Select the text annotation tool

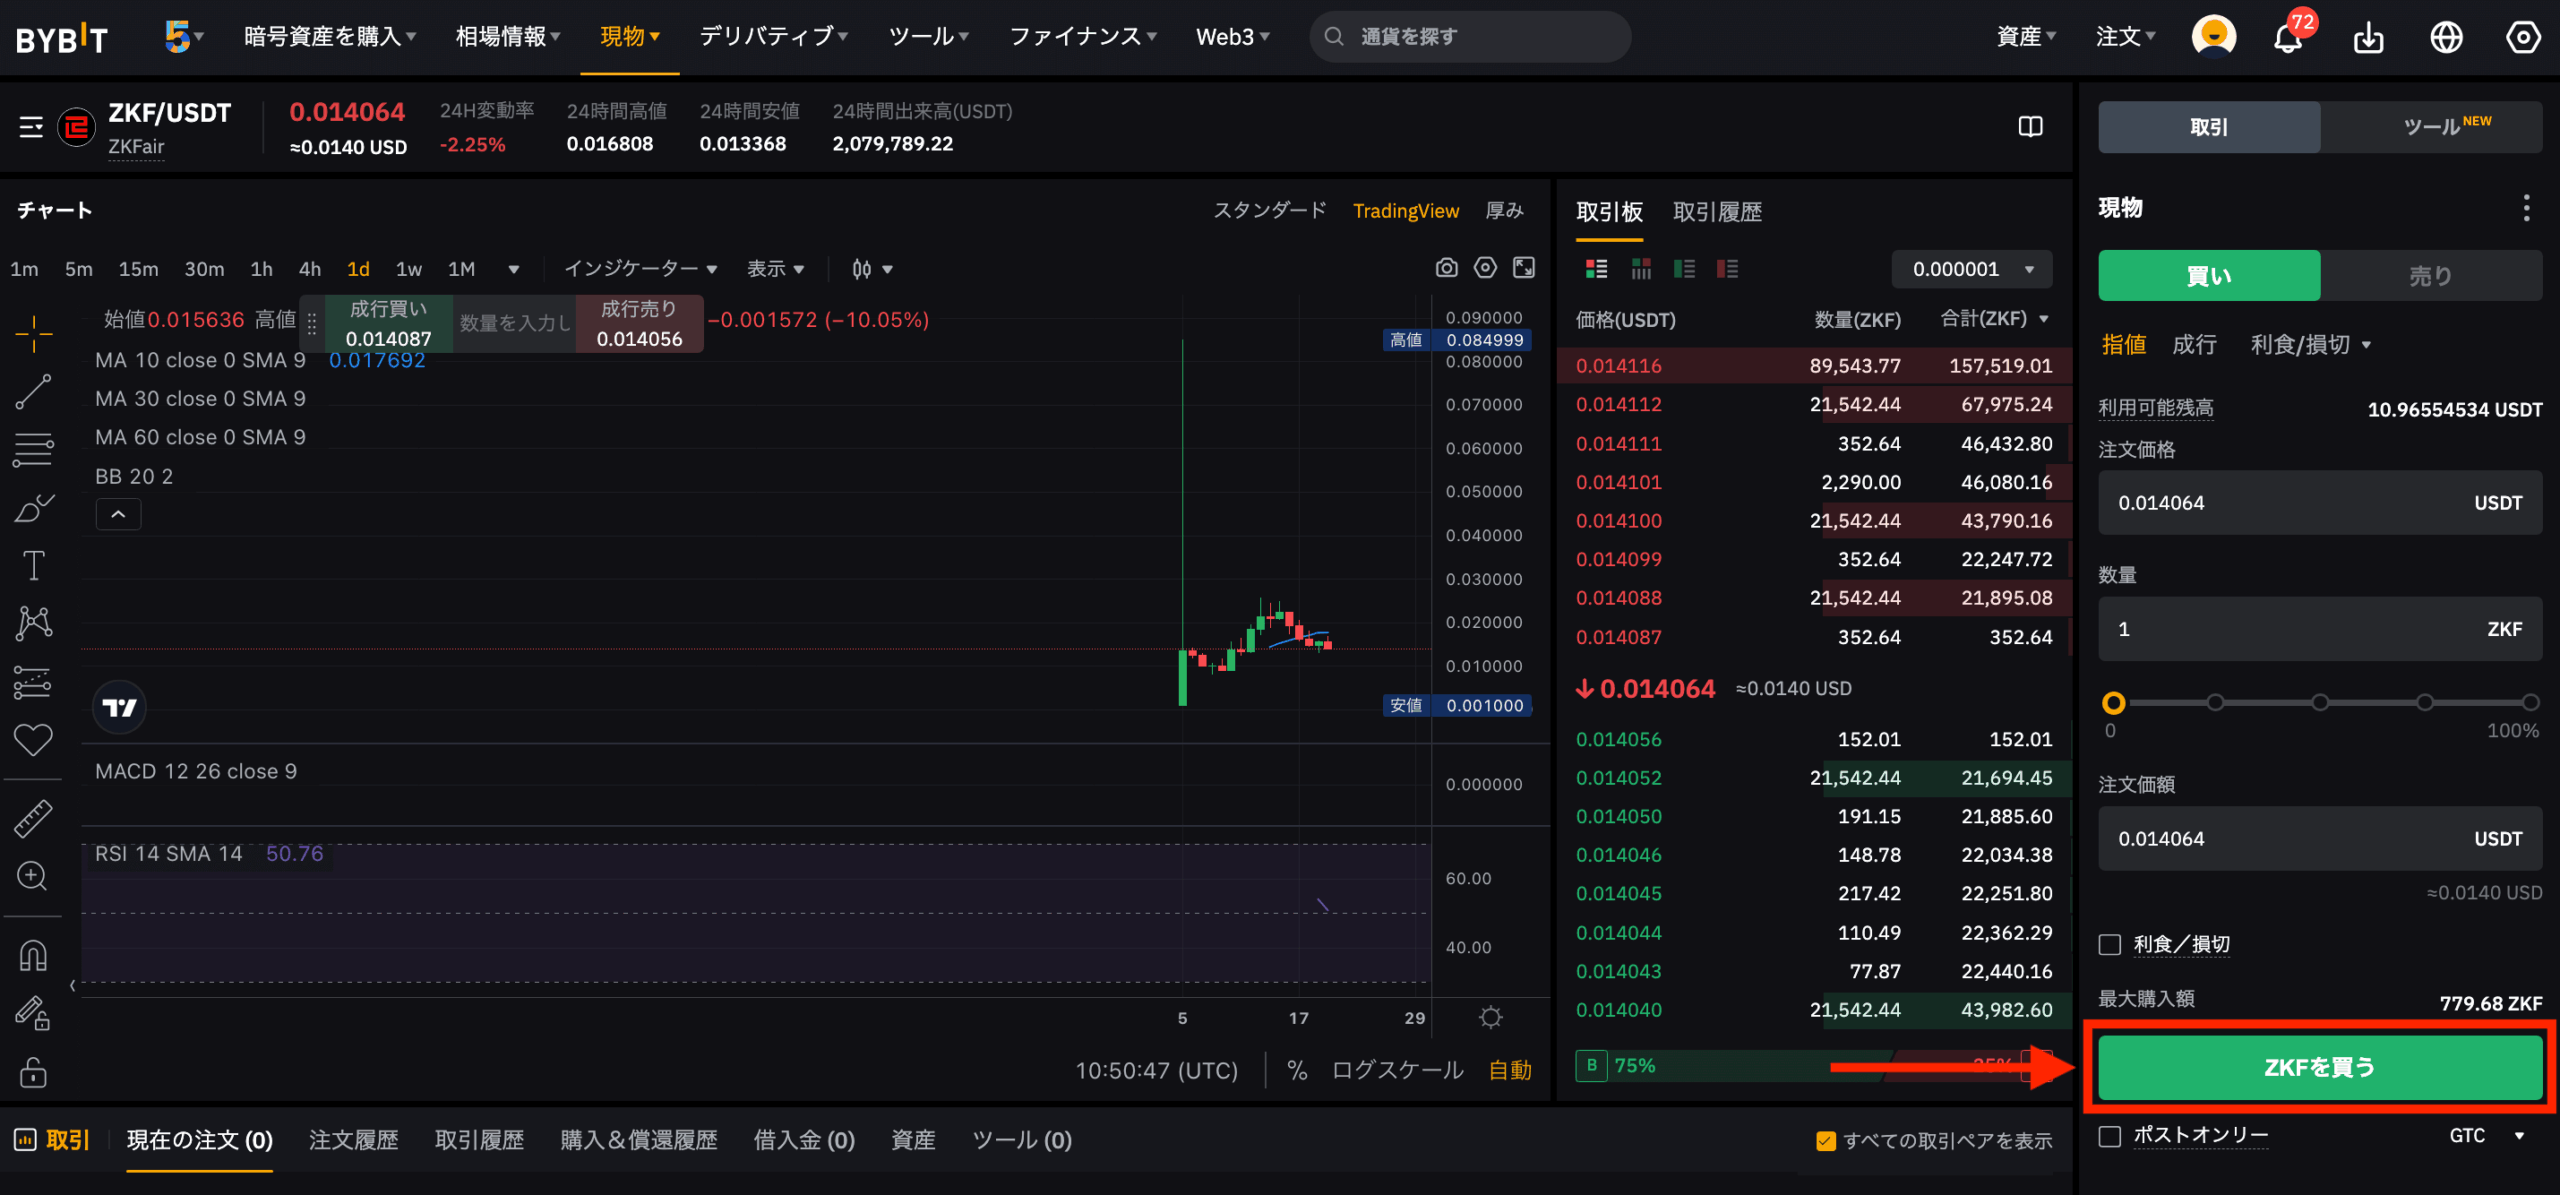33,565
